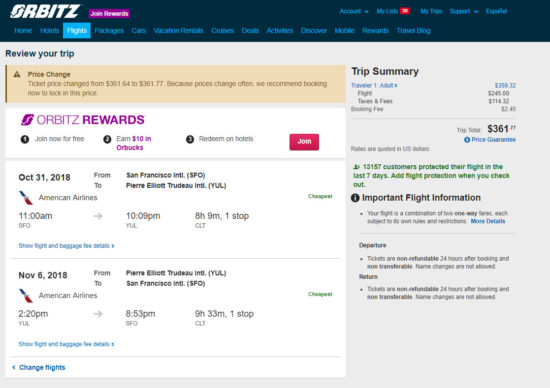Open the More Details link
The image size is (550, 388).
[x=488, y=221]
